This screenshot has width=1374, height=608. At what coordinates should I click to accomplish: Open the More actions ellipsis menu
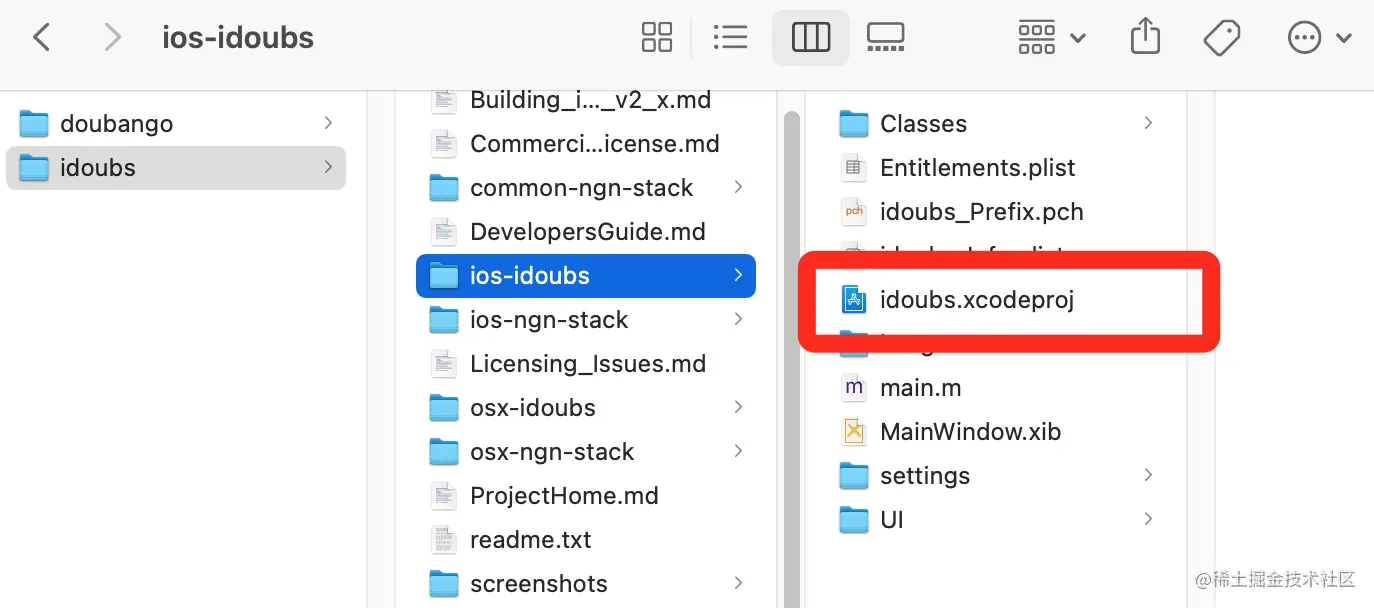(x=1319, y=38)
